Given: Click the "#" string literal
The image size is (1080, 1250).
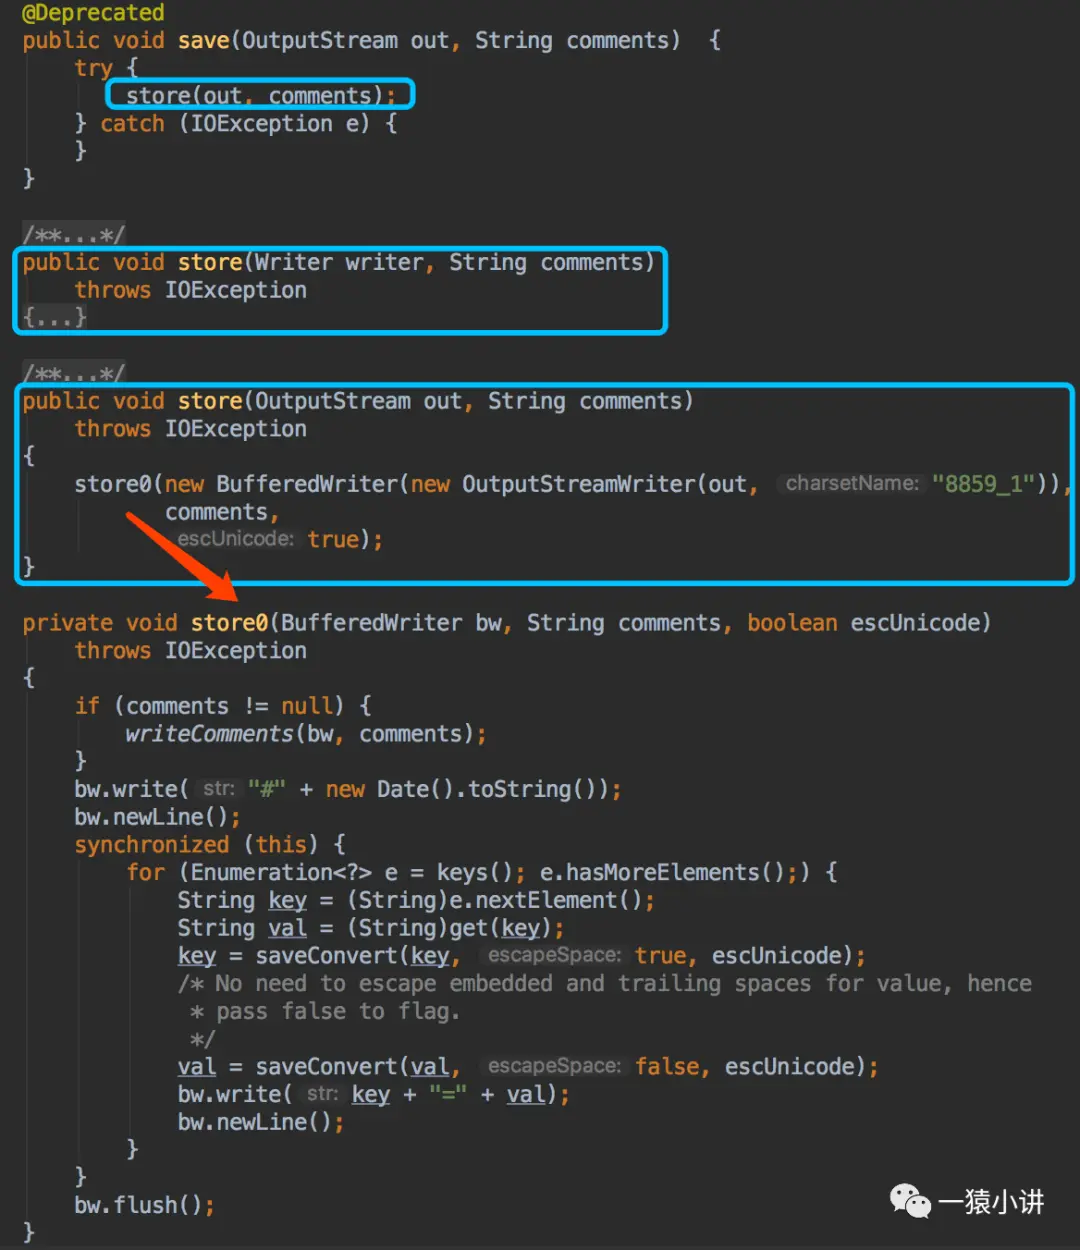Looking at the screenshot, I should [x=267, y=790].
